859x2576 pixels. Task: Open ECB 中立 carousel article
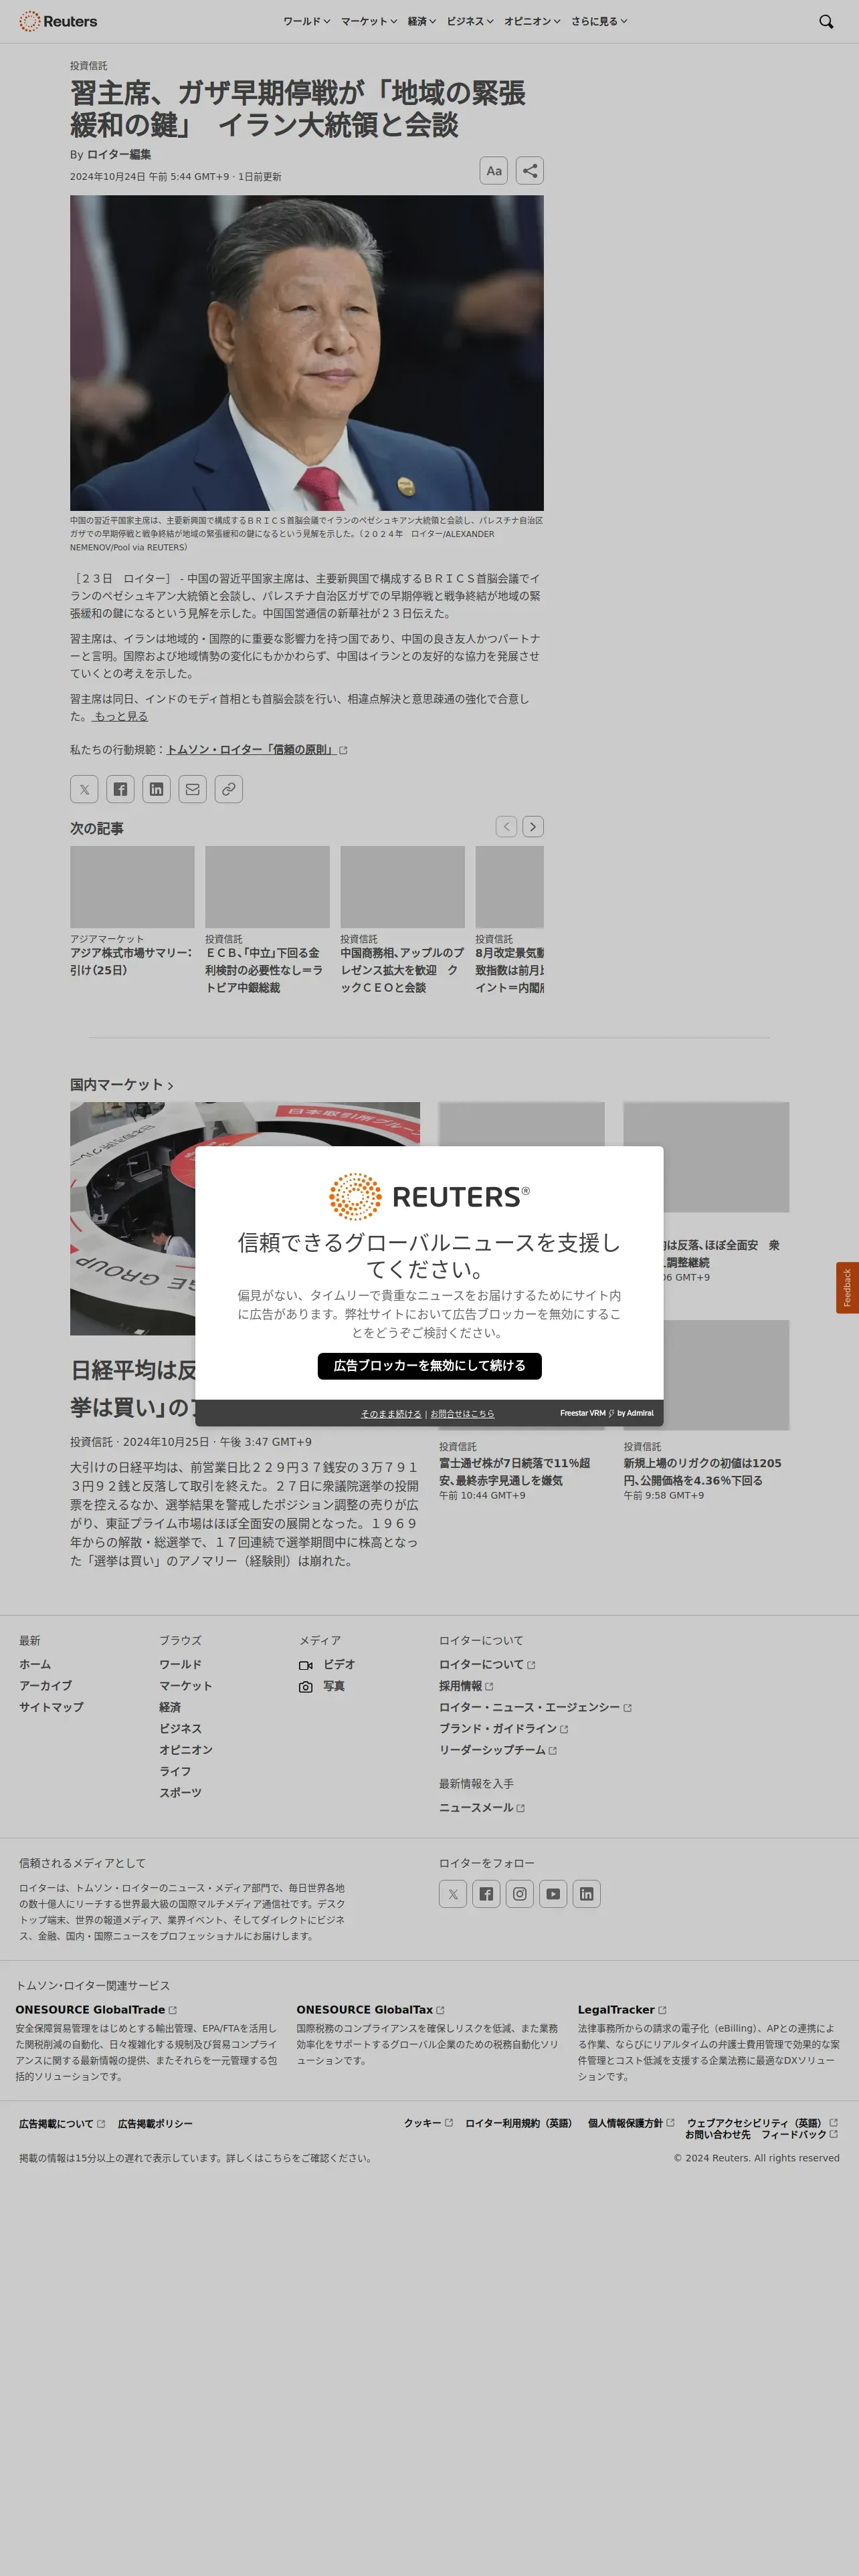[267, 970]
